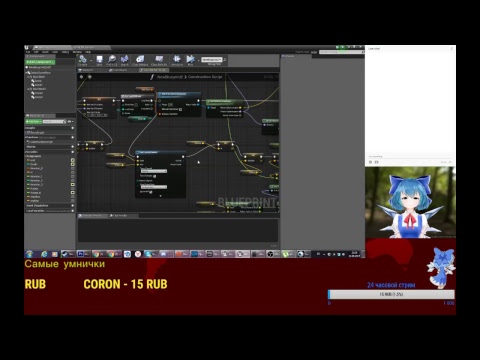
Task: Open the Help menu
Action: (x=88, y=52)
